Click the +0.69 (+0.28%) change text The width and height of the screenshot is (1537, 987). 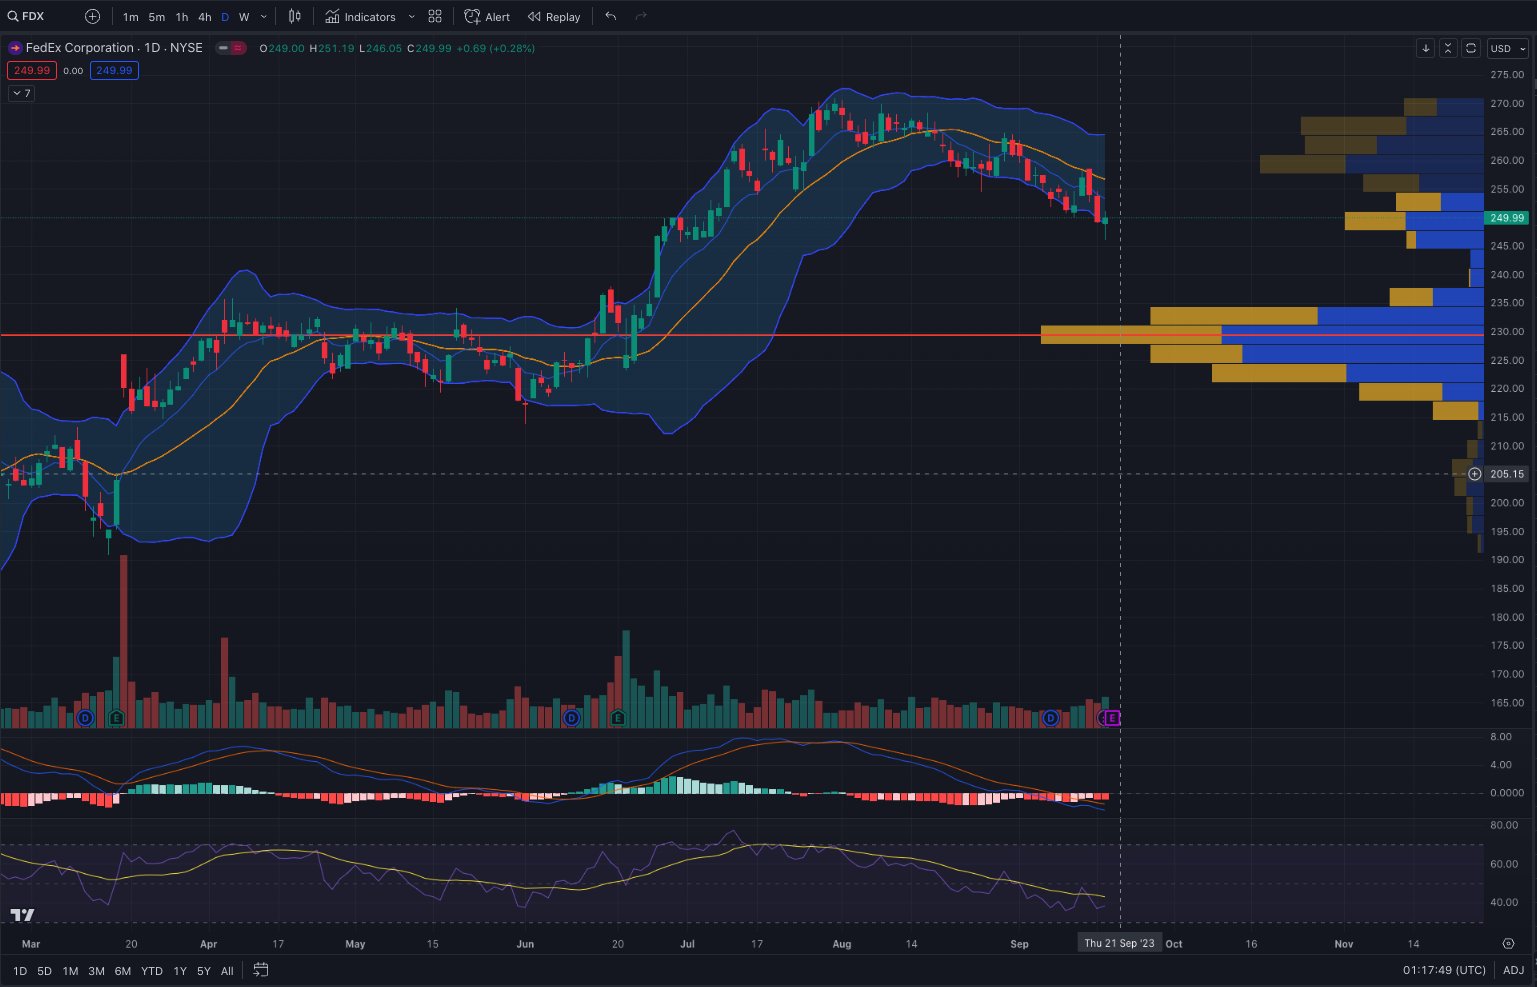(x=495, y=48)
